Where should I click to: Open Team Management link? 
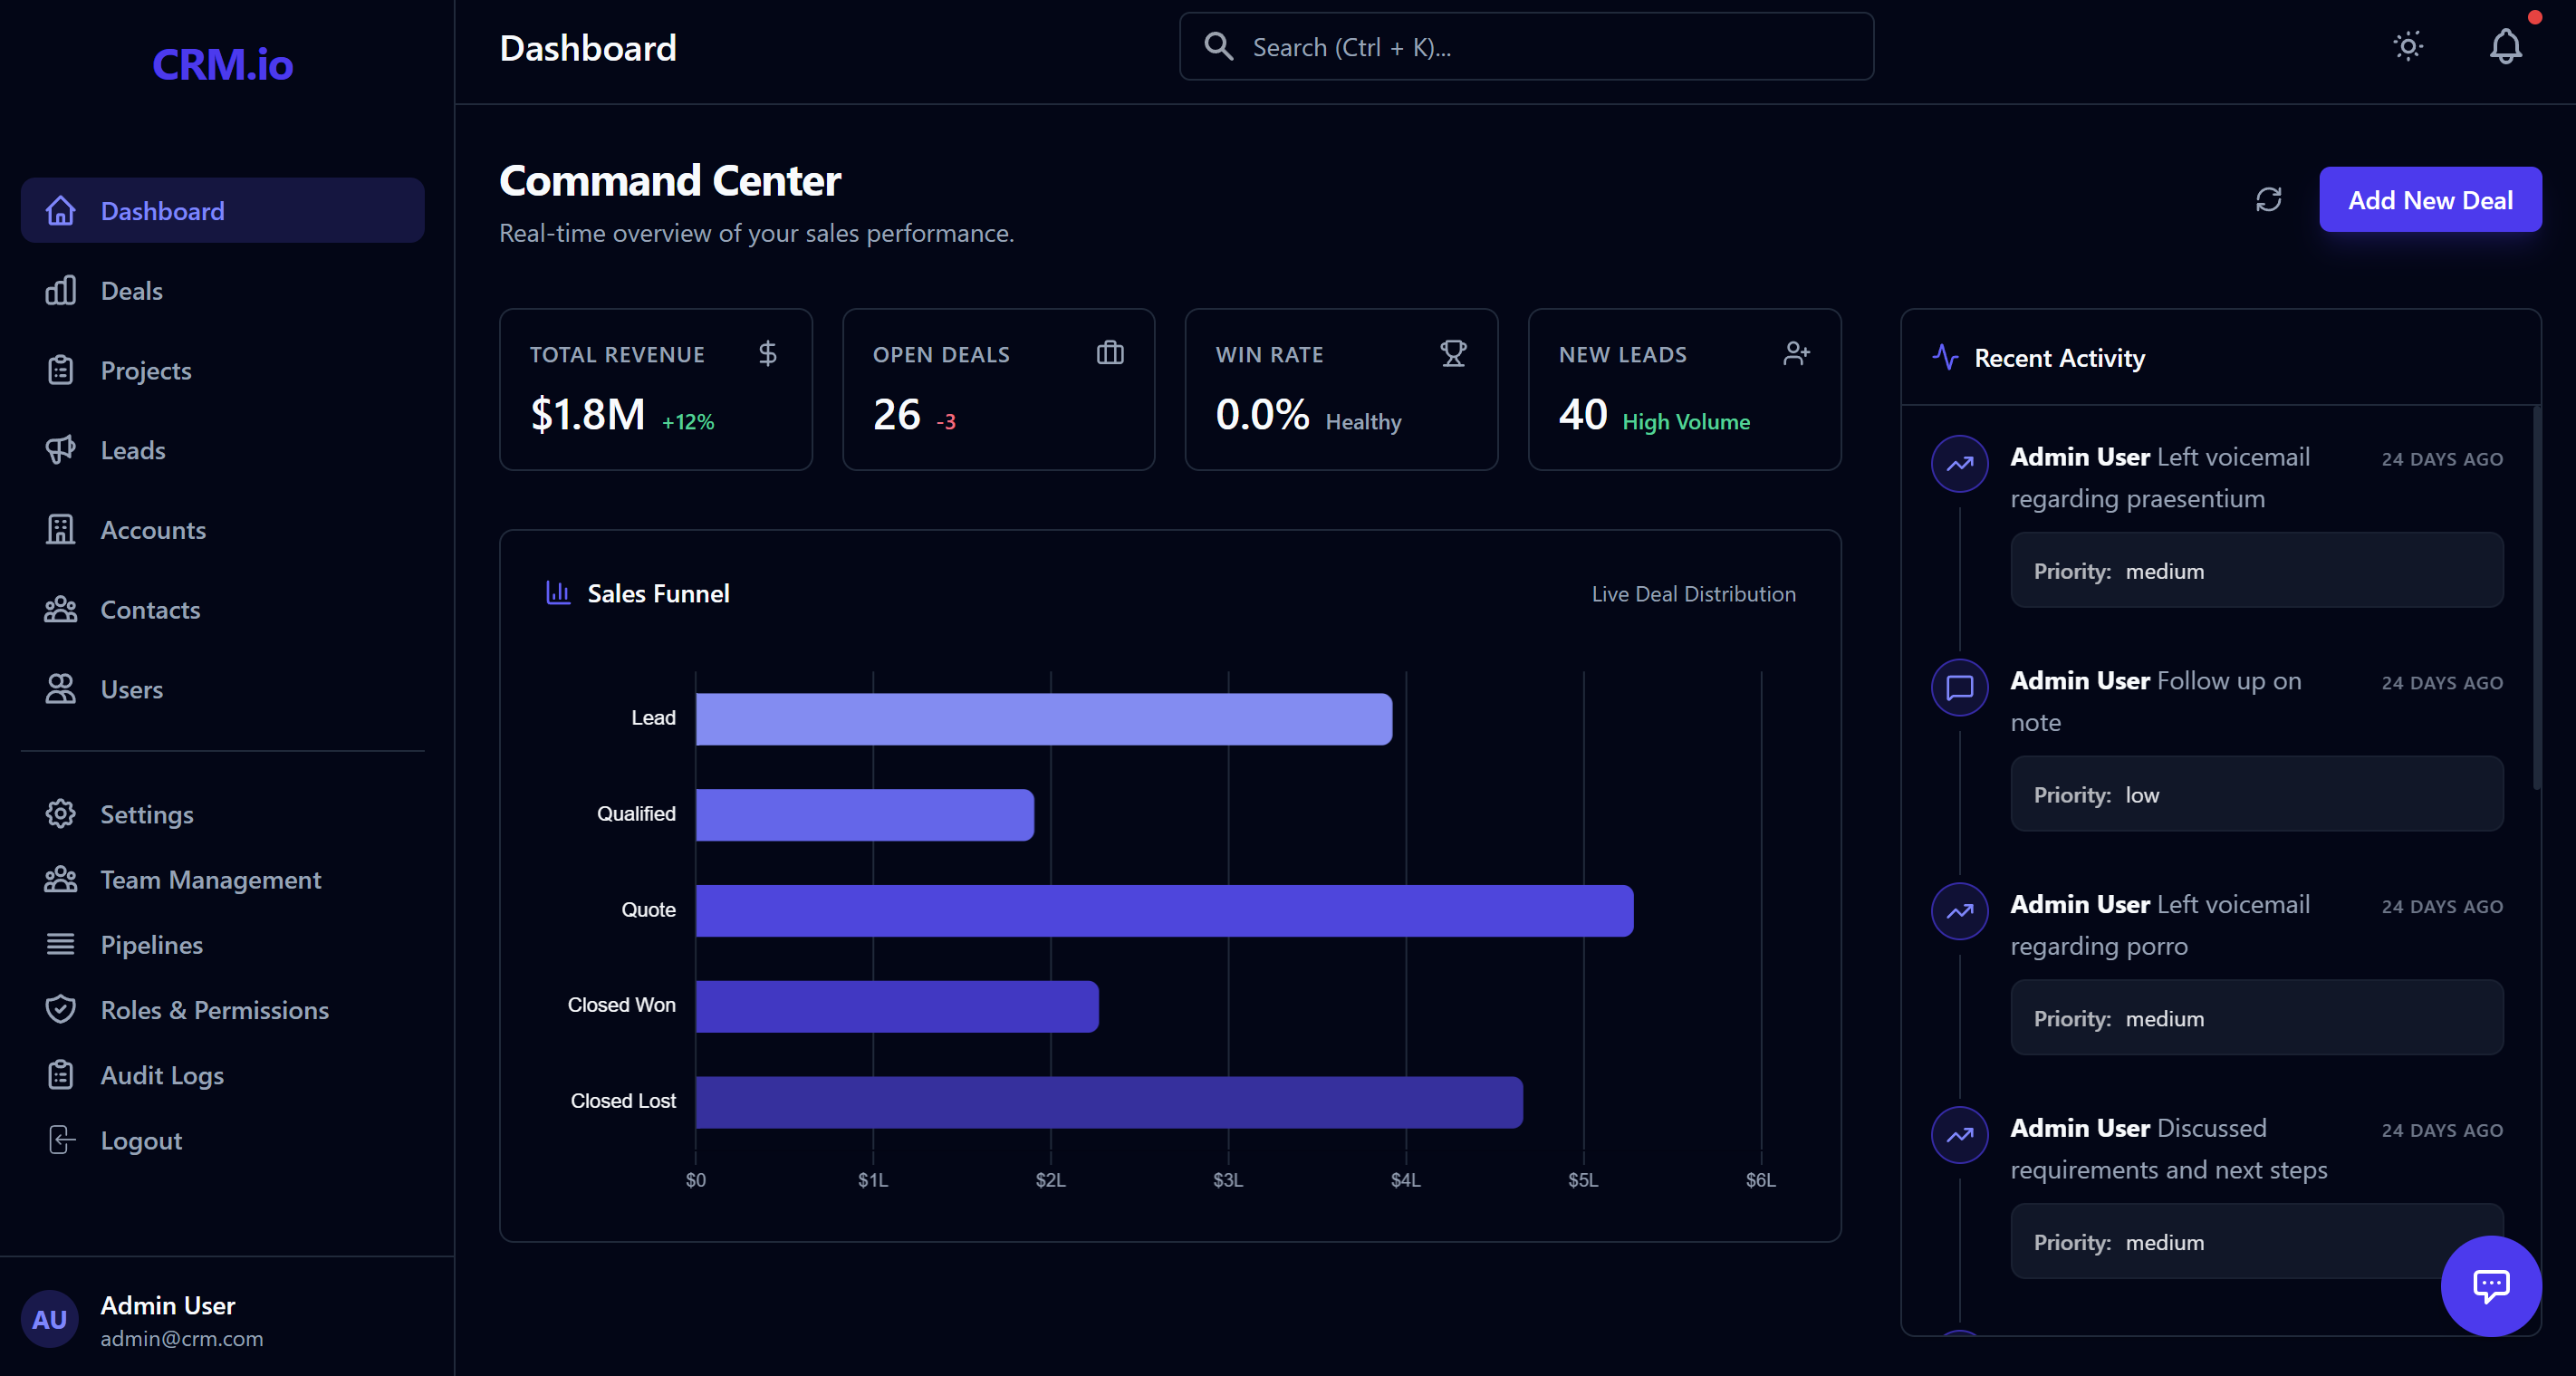pyautogui.click(x=222, y=880)
